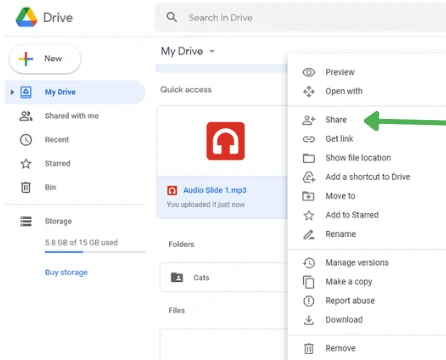Click the search magnifier icon

(x=172, y=17)
